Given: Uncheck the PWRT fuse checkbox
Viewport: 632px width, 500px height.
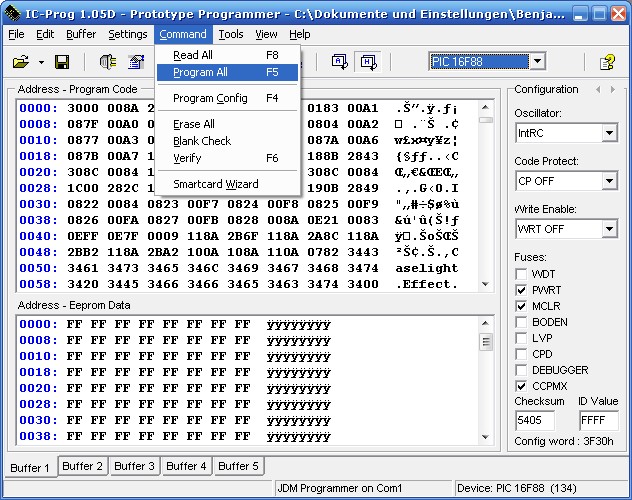Looking at the screenshot, I should click(x=521, y=290).
